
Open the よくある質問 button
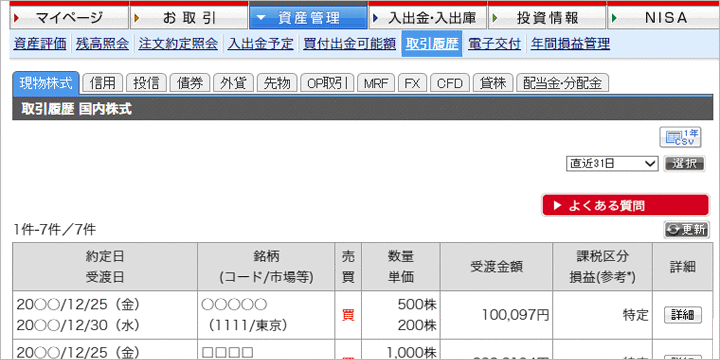(625, 205)
